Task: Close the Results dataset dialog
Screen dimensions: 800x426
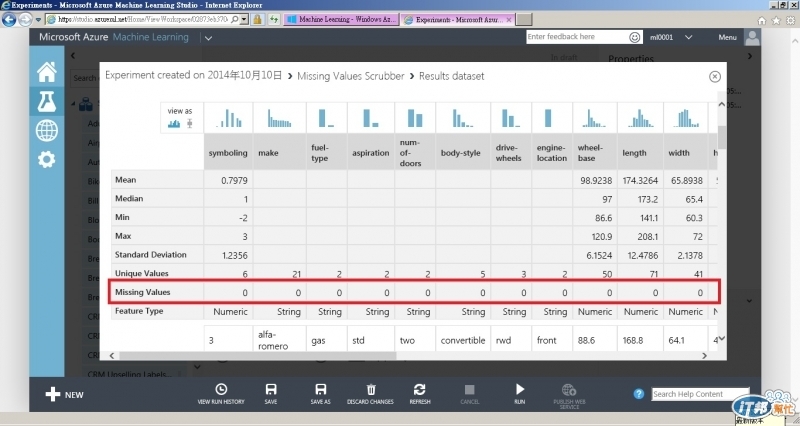Action: point(715,77)
